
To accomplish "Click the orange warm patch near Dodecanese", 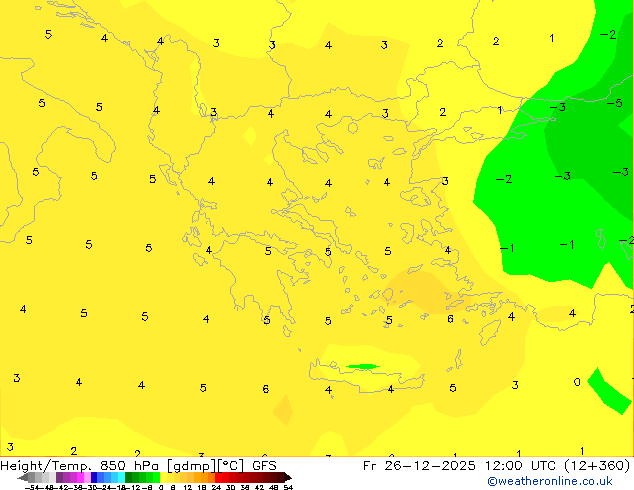I will pos(425,290).
